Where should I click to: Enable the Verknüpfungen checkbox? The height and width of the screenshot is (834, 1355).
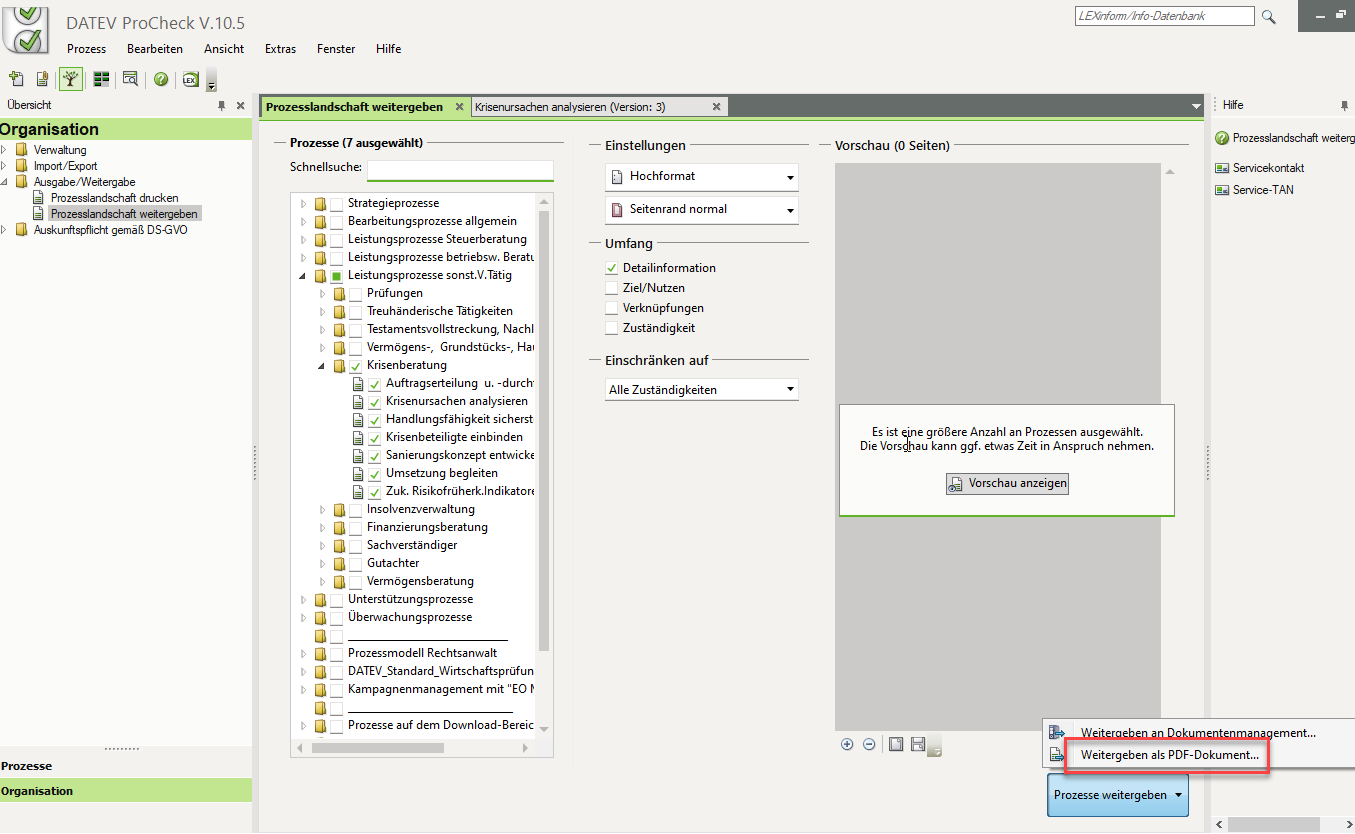[612, 308]
